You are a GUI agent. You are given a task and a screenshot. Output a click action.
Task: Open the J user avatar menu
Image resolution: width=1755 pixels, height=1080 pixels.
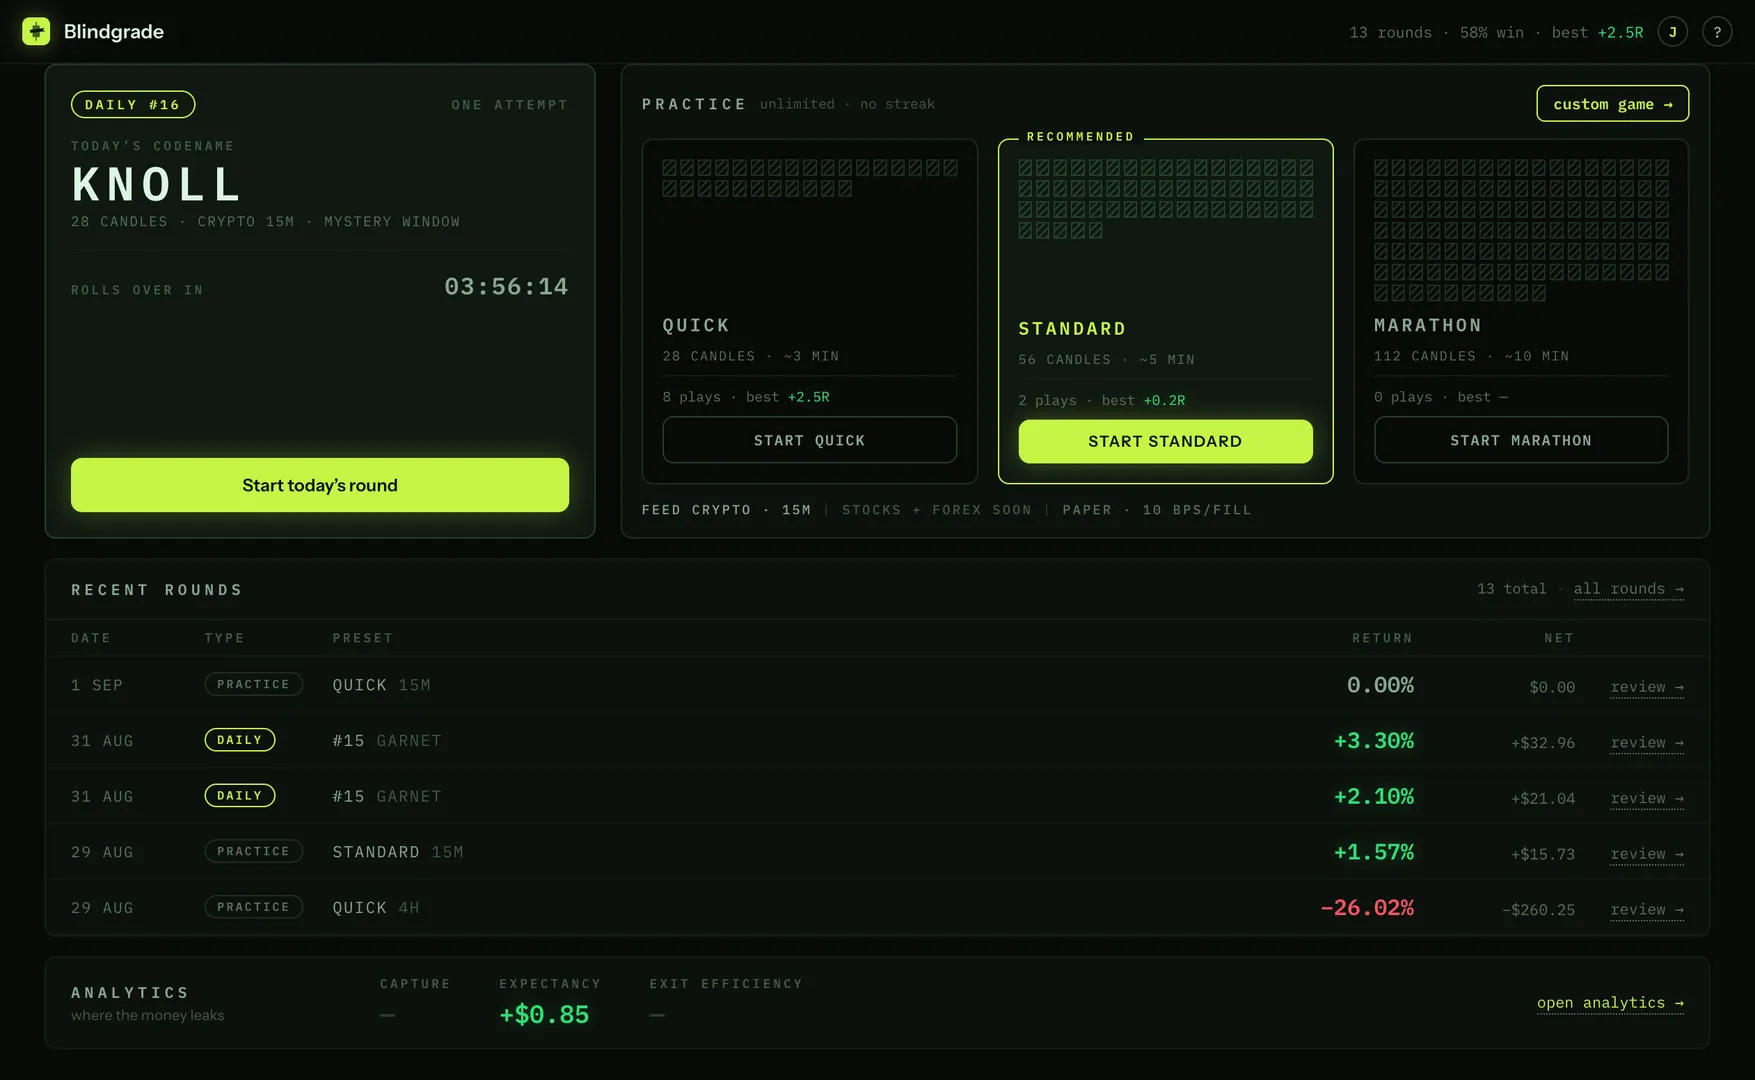[1672, 32]
